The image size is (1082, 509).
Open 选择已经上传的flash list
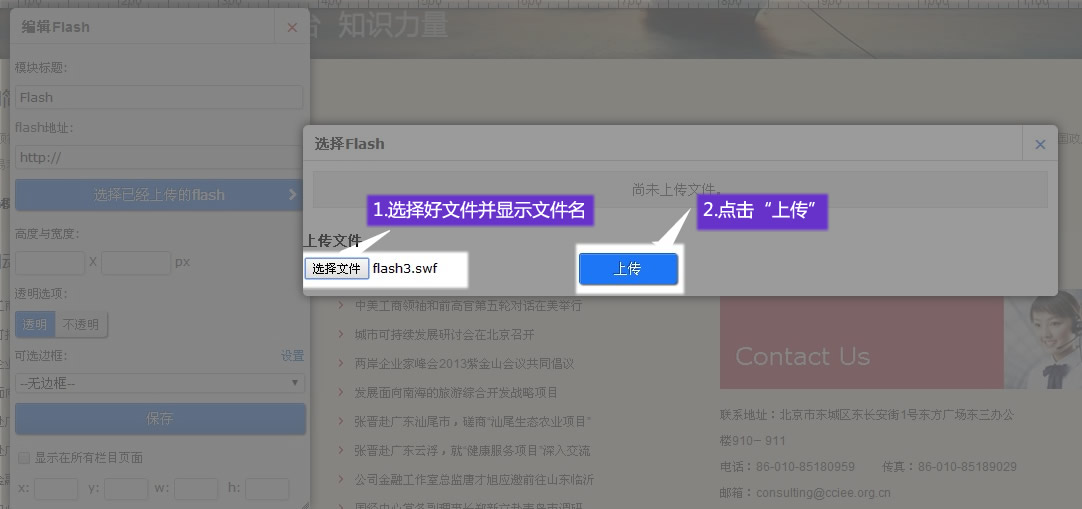[160, 195]
